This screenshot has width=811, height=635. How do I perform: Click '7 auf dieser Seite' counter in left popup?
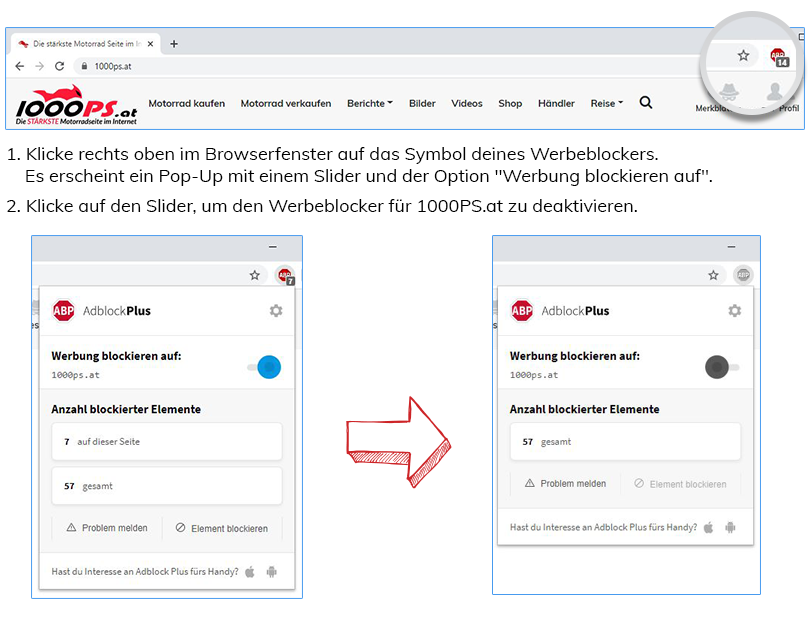[167, 442]
